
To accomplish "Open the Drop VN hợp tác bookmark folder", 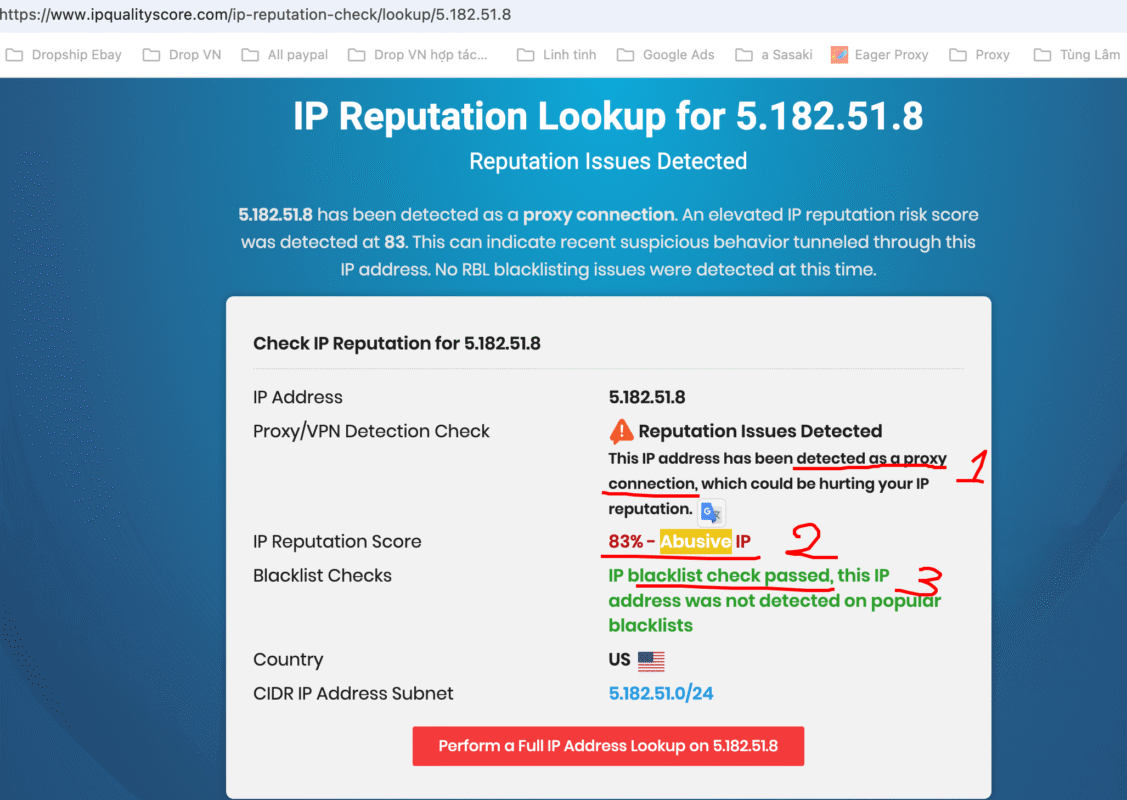I will (418, 55).
